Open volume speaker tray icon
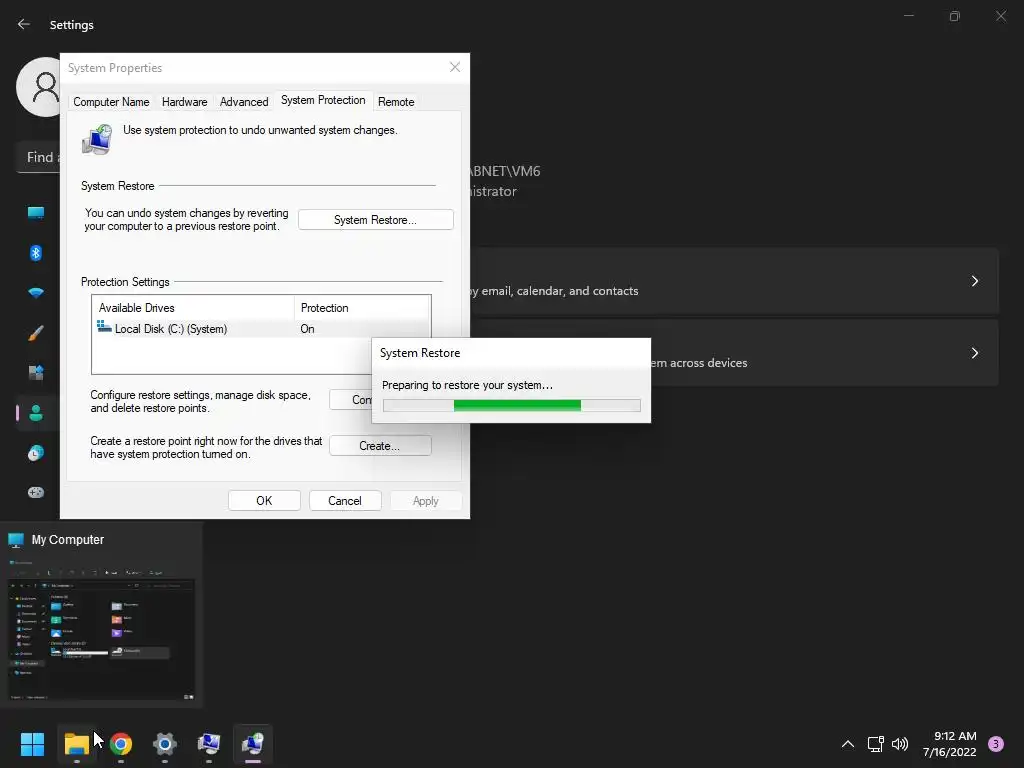The width and height of the screenshot is (1024, 768). [x=900, y=744]
